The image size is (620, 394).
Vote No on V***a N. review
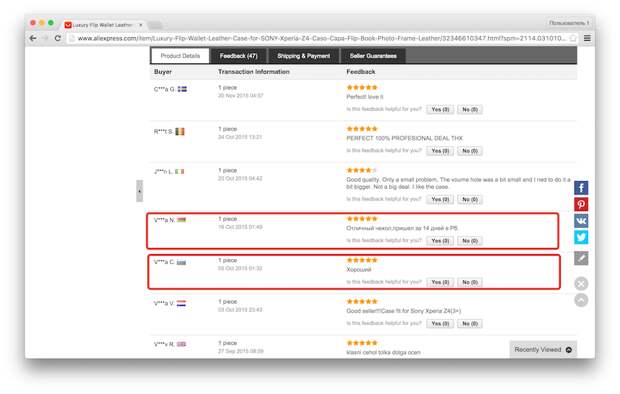point(470,241)
